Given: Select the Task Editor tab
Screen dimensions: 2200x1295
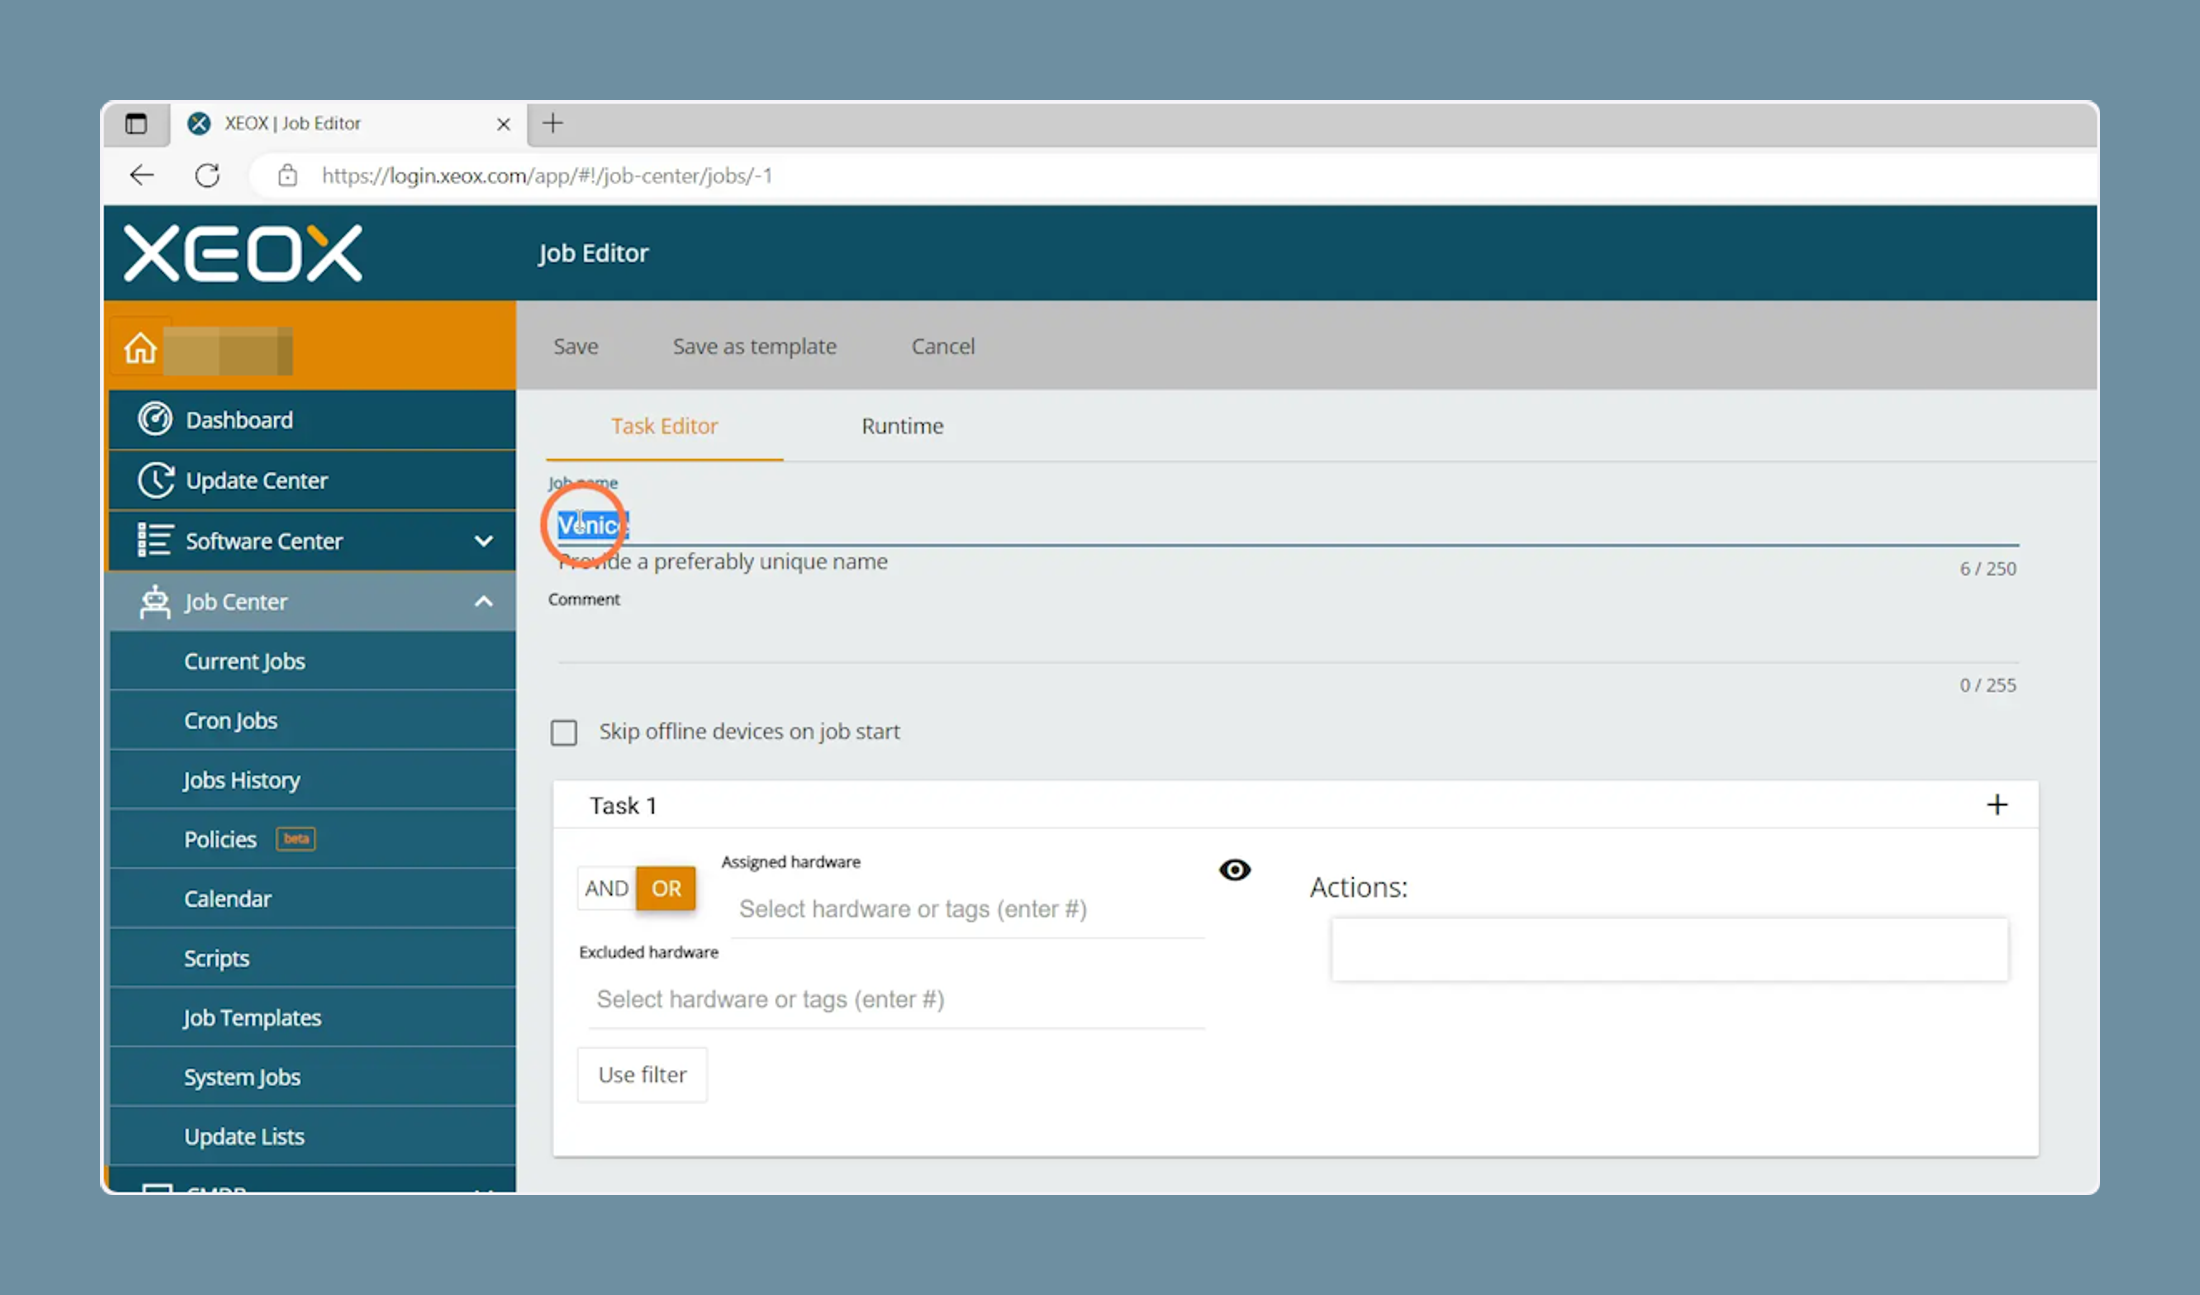Looking at the screenshot, I should pos(664,426).
